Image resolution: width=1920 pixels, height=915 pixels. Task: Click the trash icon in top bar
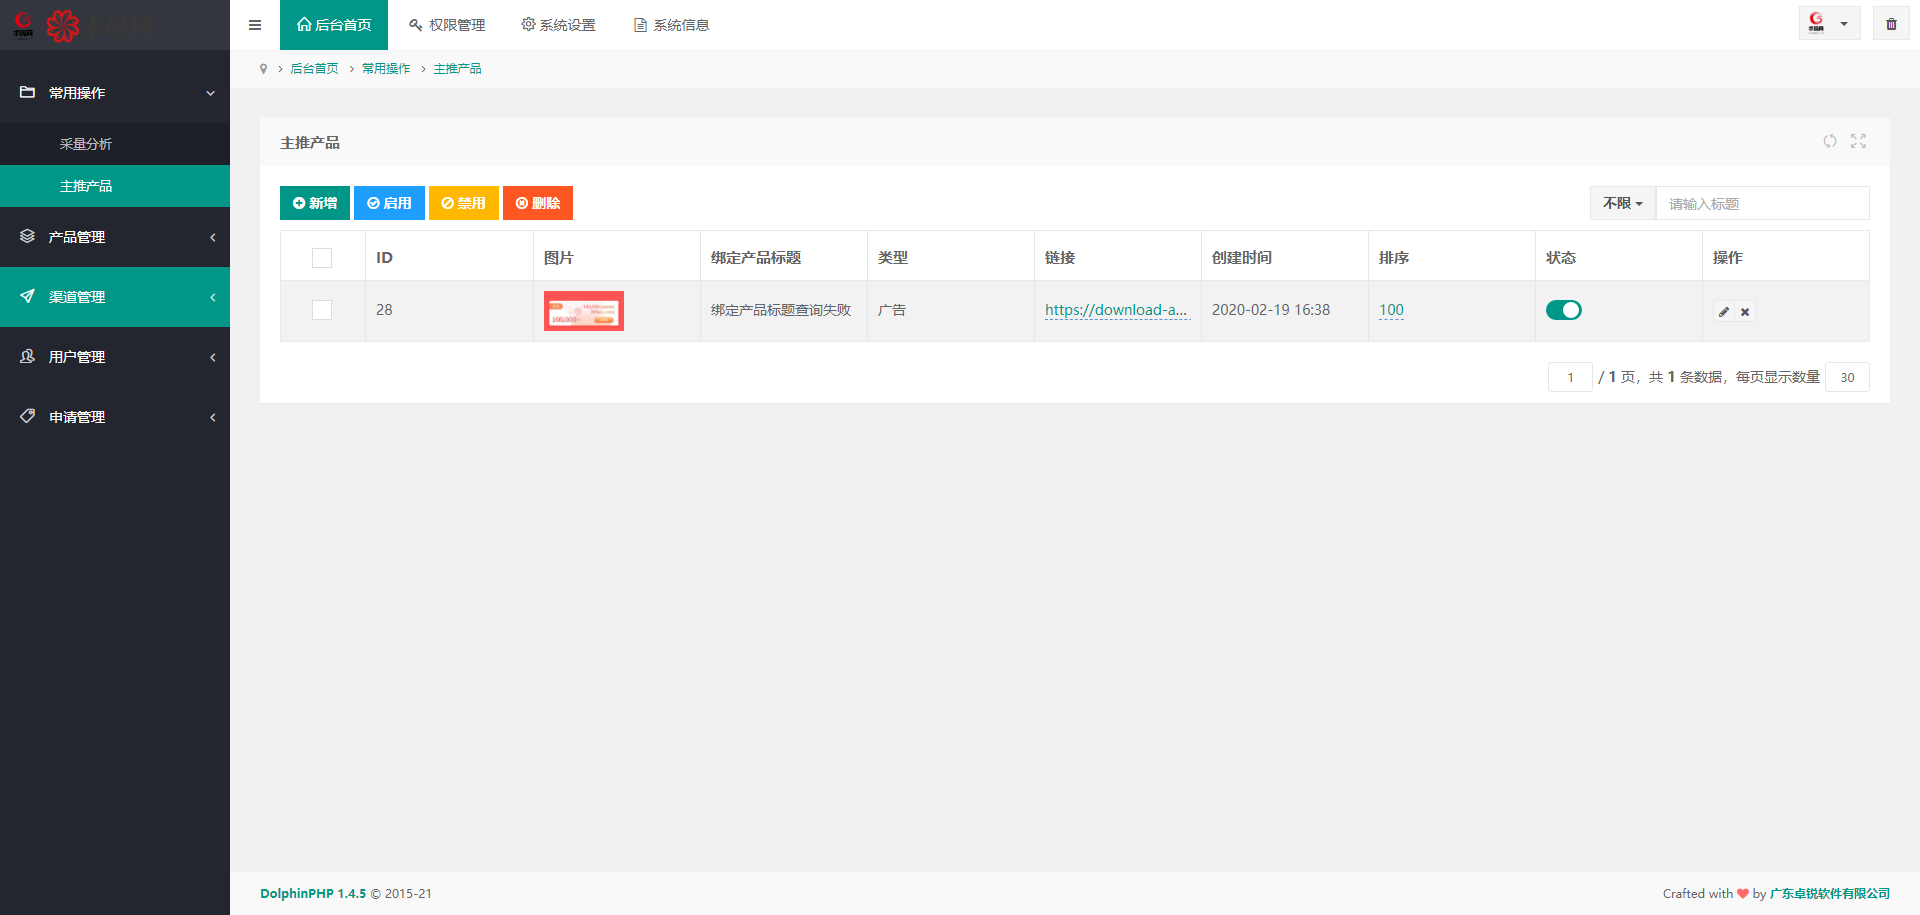pyautogui.click(x=1891, y=24)
